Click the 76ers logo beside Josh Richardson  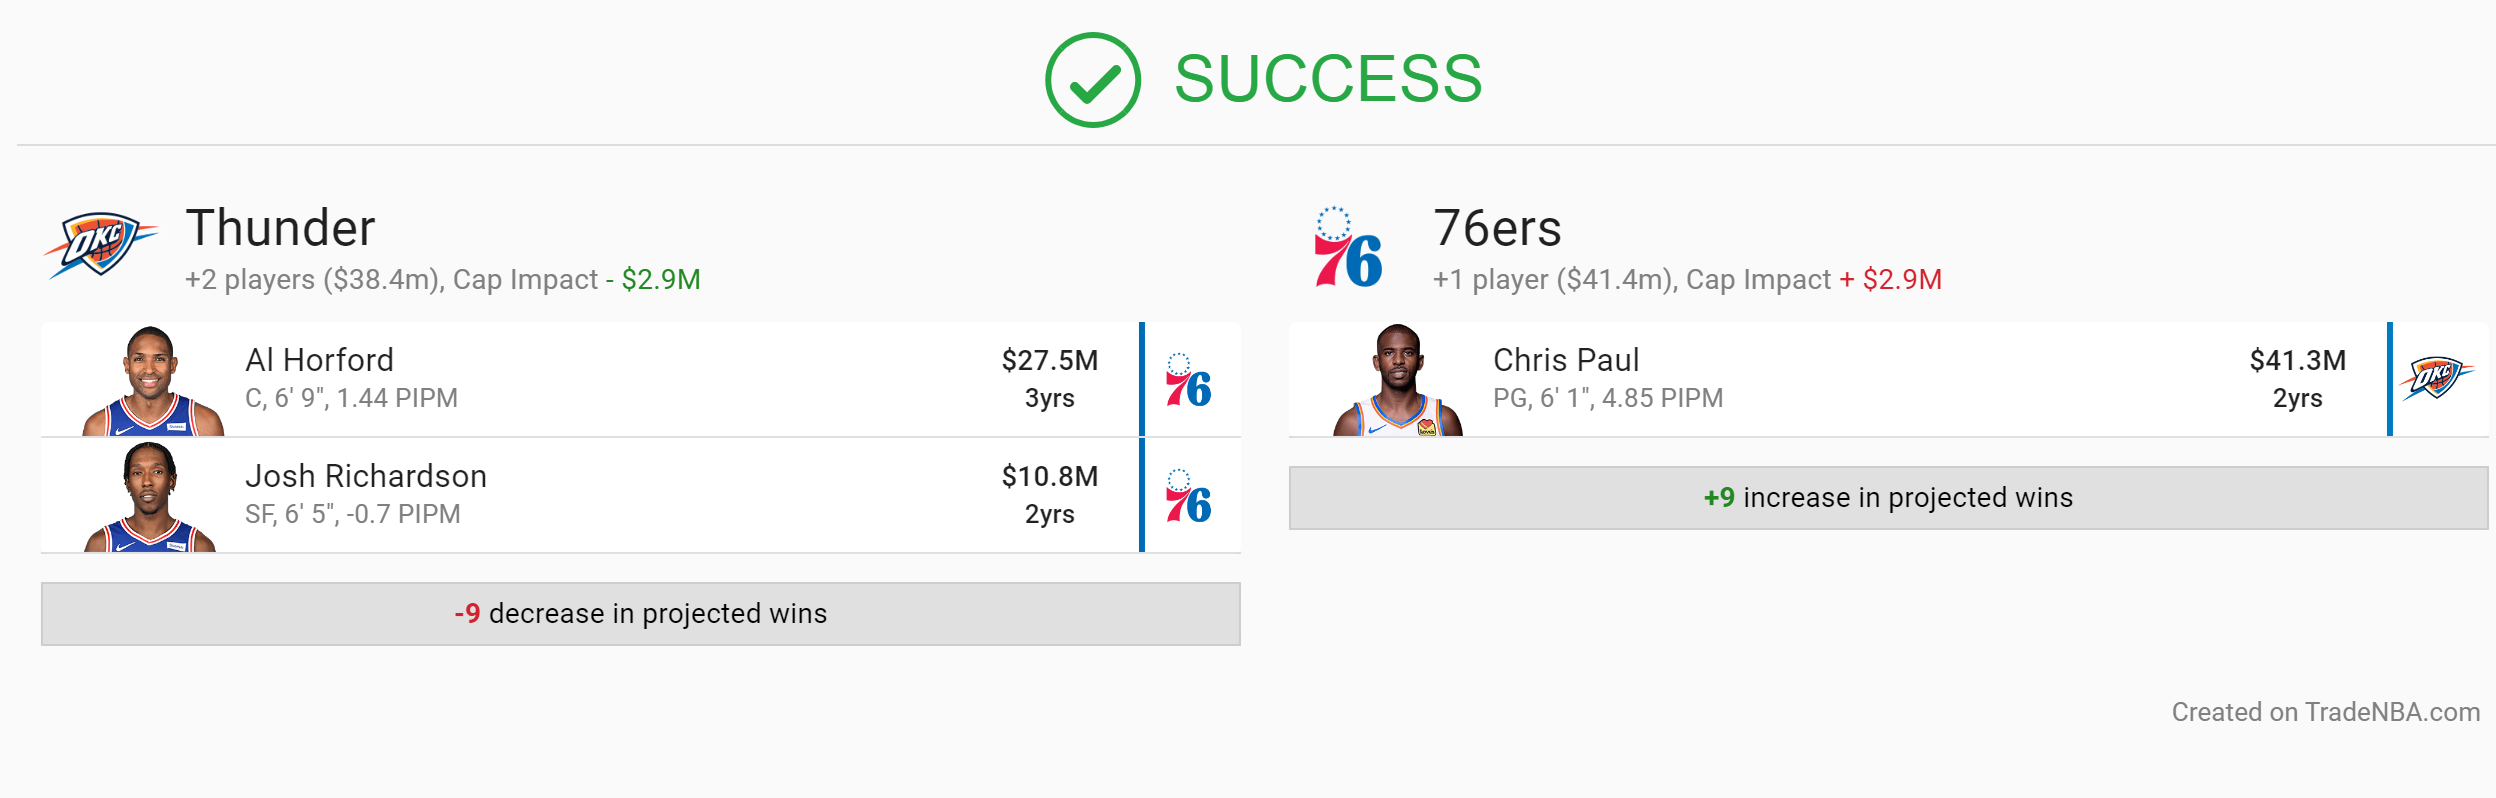pyautogui.click(x=1188, y=496)
